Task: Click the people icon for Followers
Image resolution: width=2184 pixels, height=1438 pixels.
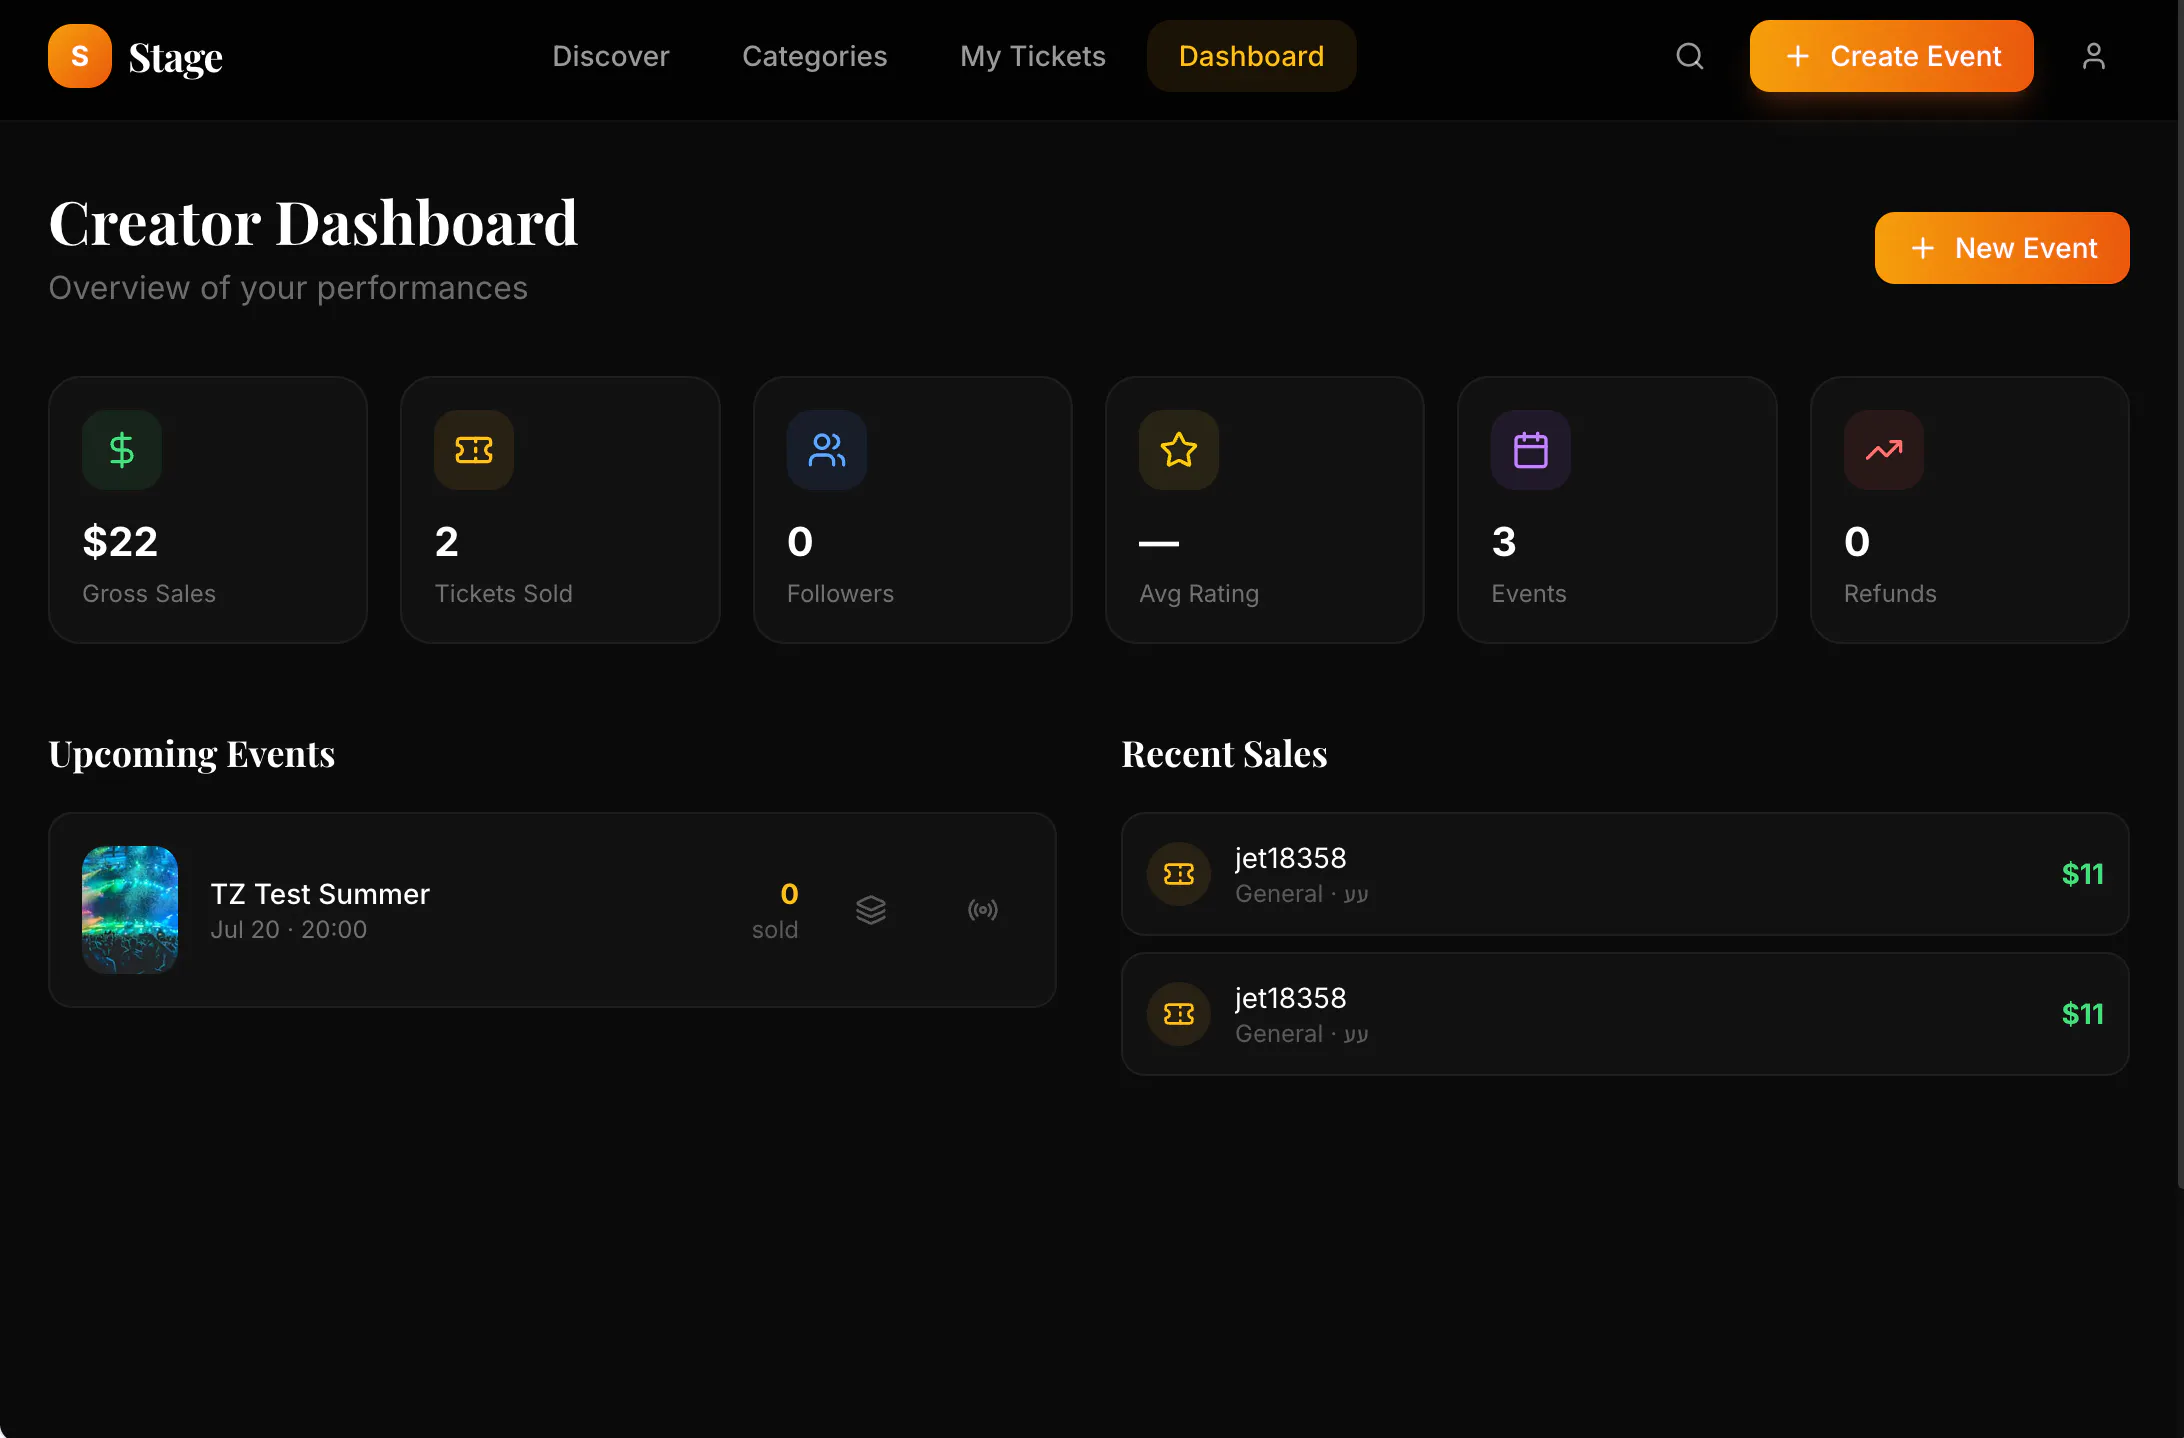Action: point(827,450)
